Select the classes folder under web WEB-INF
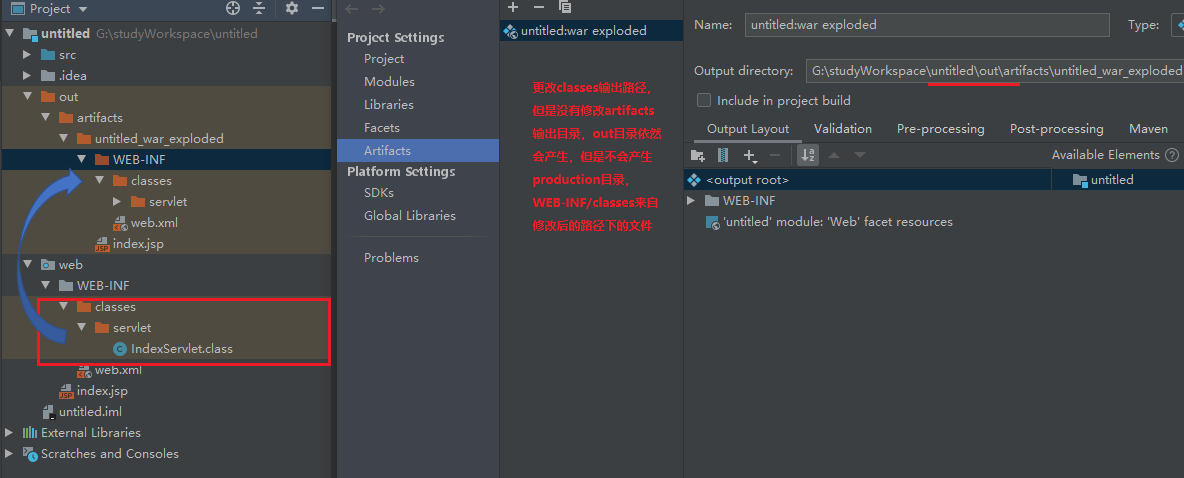Viewport: 1184px width, 478px height. (x=106, y=307)
